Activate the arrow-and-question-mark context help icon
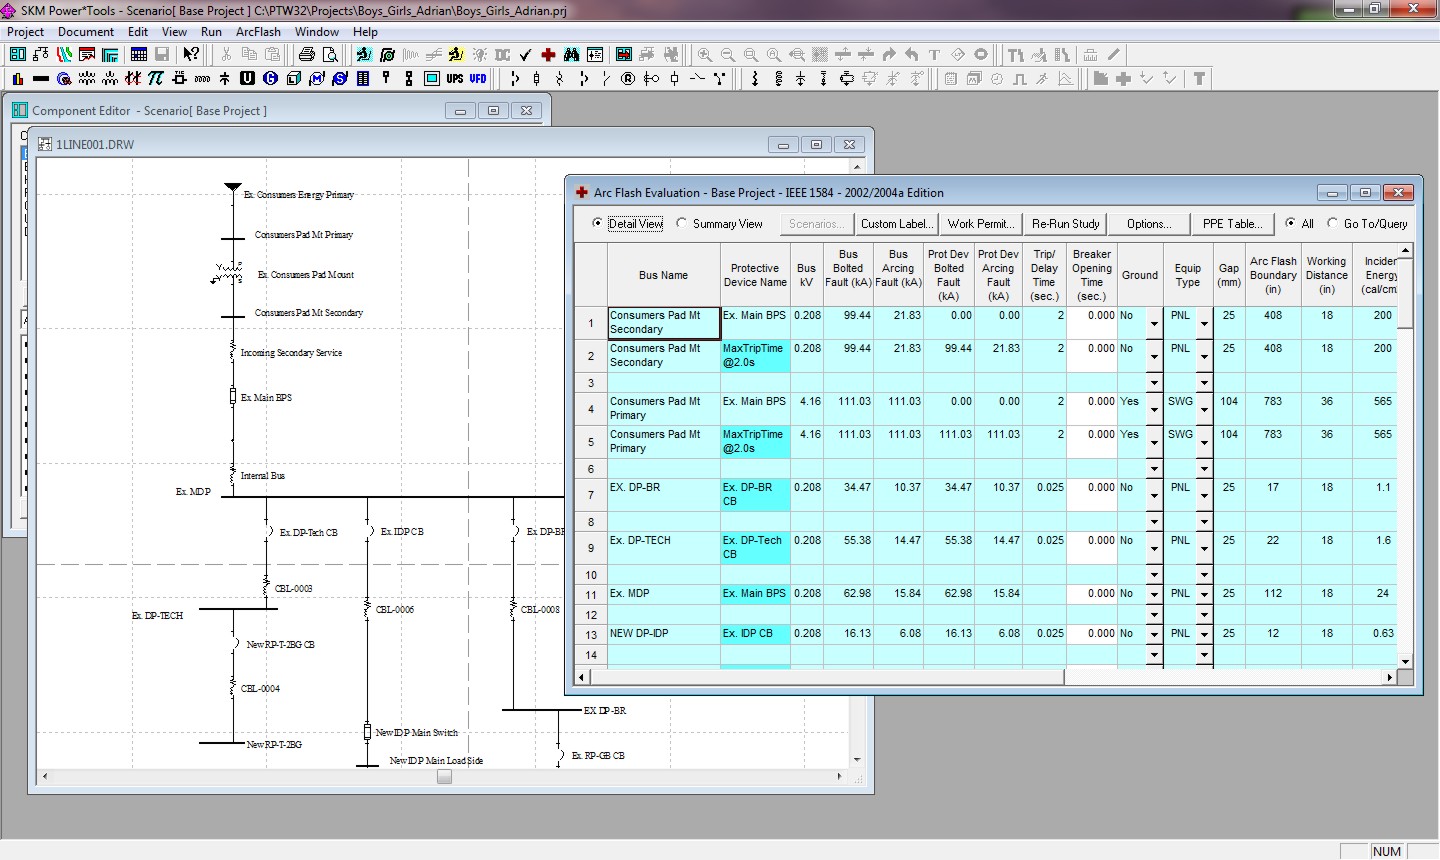The width and height of the screenshot is (1440, 860). [191, 55]
